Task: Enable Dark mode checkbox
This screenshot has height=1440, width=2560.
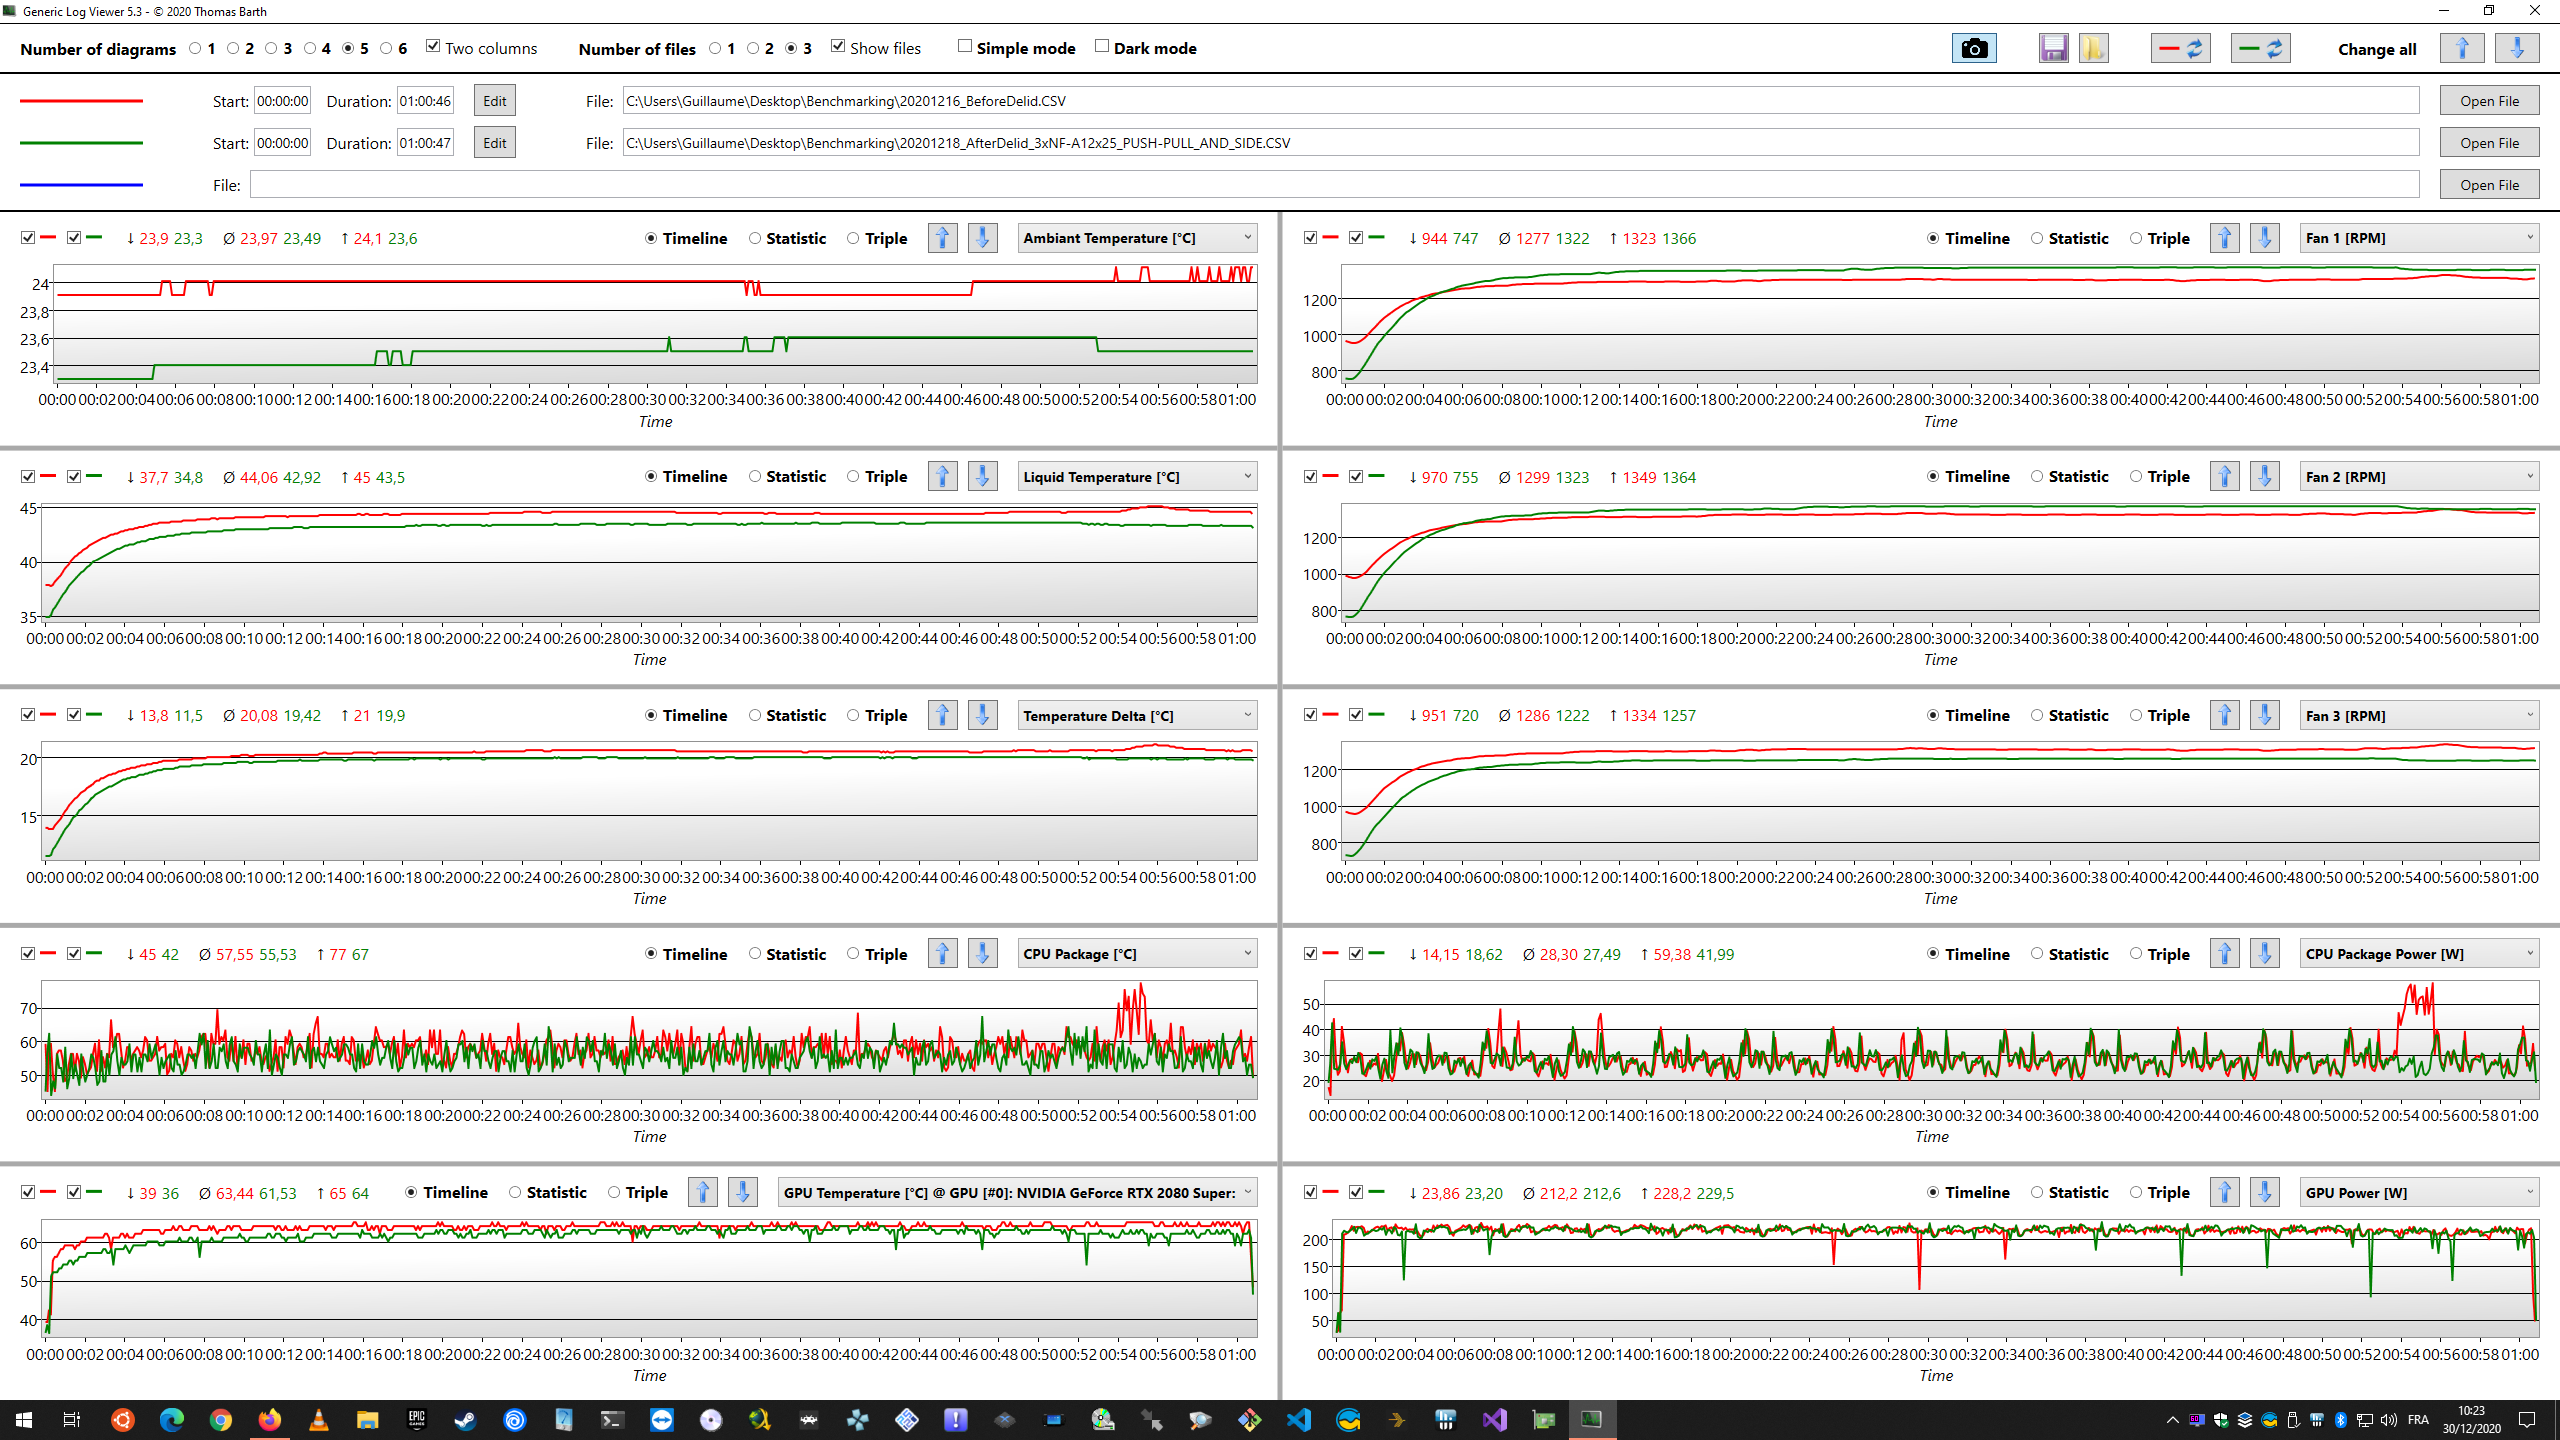Action: [1102, 47]
